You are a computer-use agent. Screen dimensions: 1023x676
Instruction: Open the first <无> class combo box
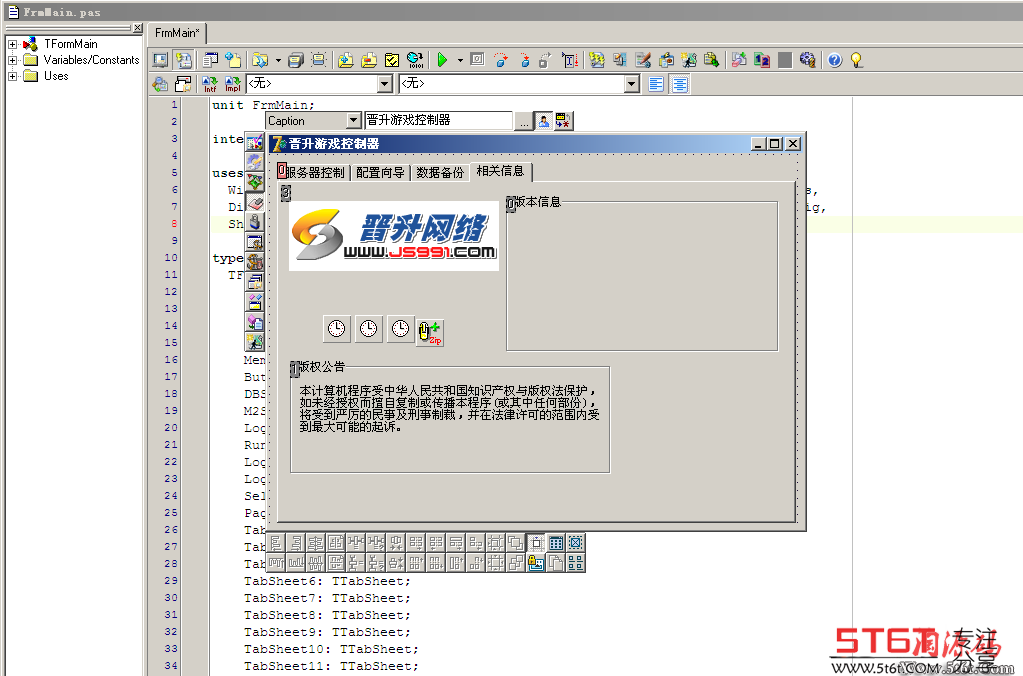[x=319, y=84]
